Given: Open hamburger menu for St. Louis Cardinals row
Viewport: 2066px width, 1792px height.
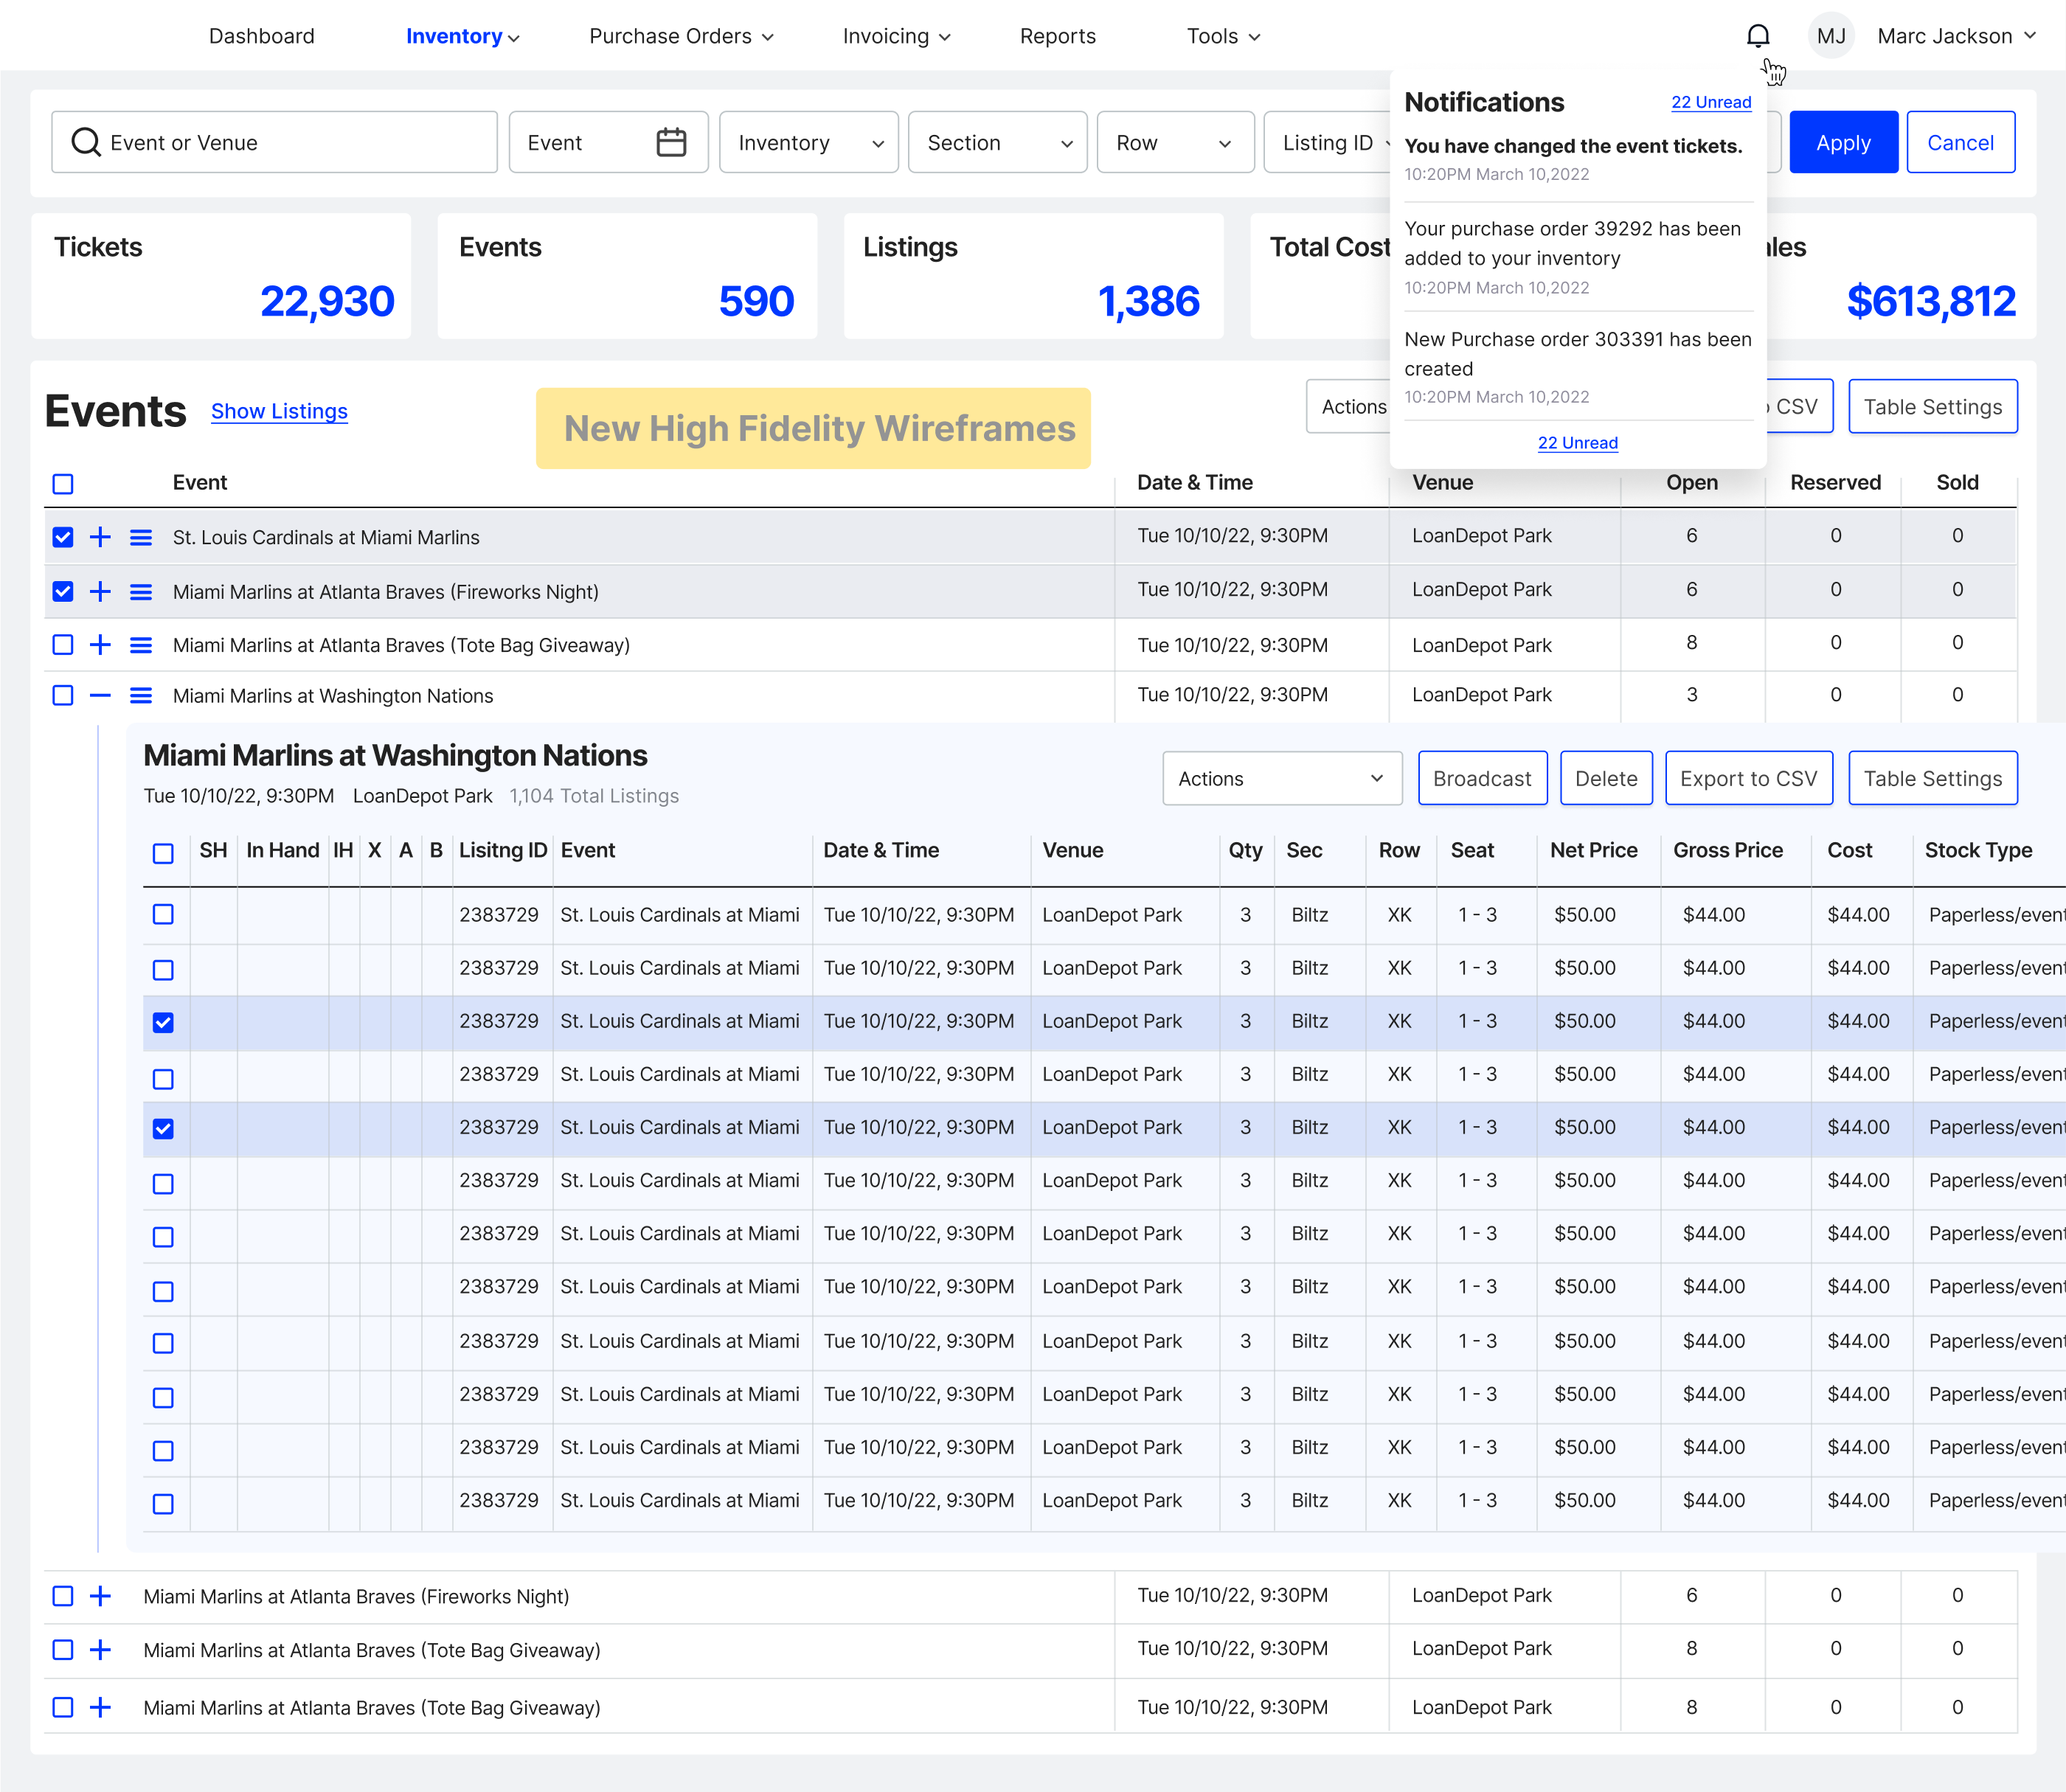Looking at the screenshot, I should pyautogui.click(x=141, y=537).
